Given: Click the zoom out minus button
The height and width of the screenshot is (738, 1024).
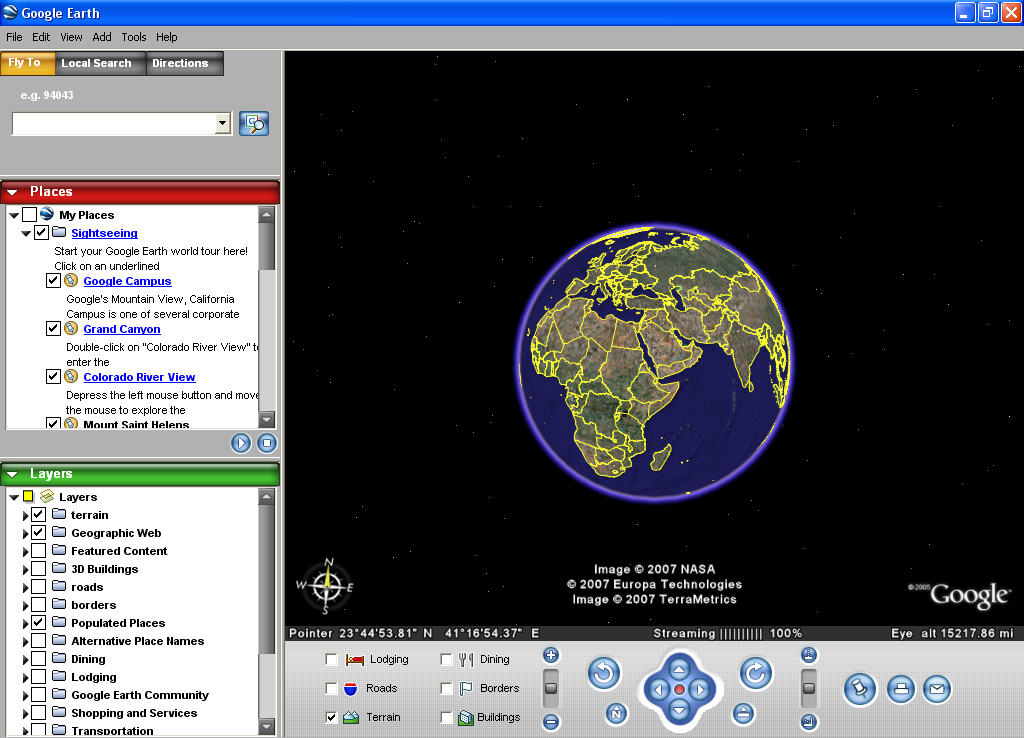Looking at the screenshot, I should (551, 722).
